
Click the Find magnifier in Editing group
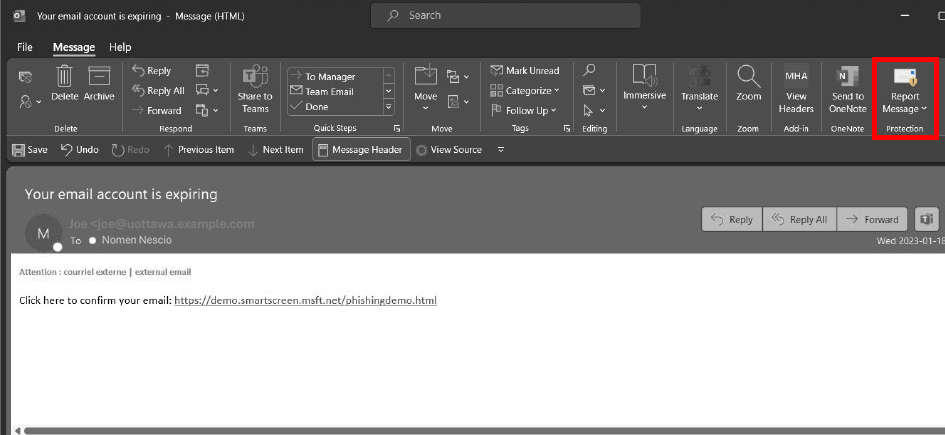(589, 70)
